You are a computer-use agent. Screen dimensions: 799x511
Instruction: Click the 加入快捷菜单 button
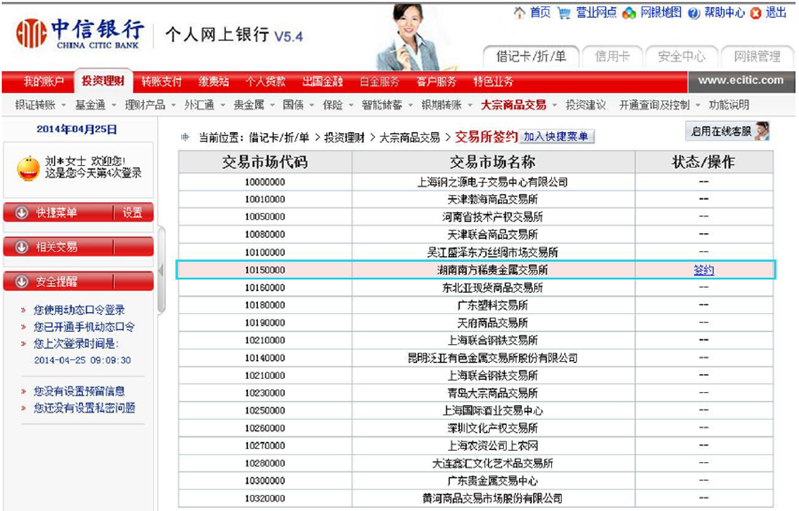[556, 137]
